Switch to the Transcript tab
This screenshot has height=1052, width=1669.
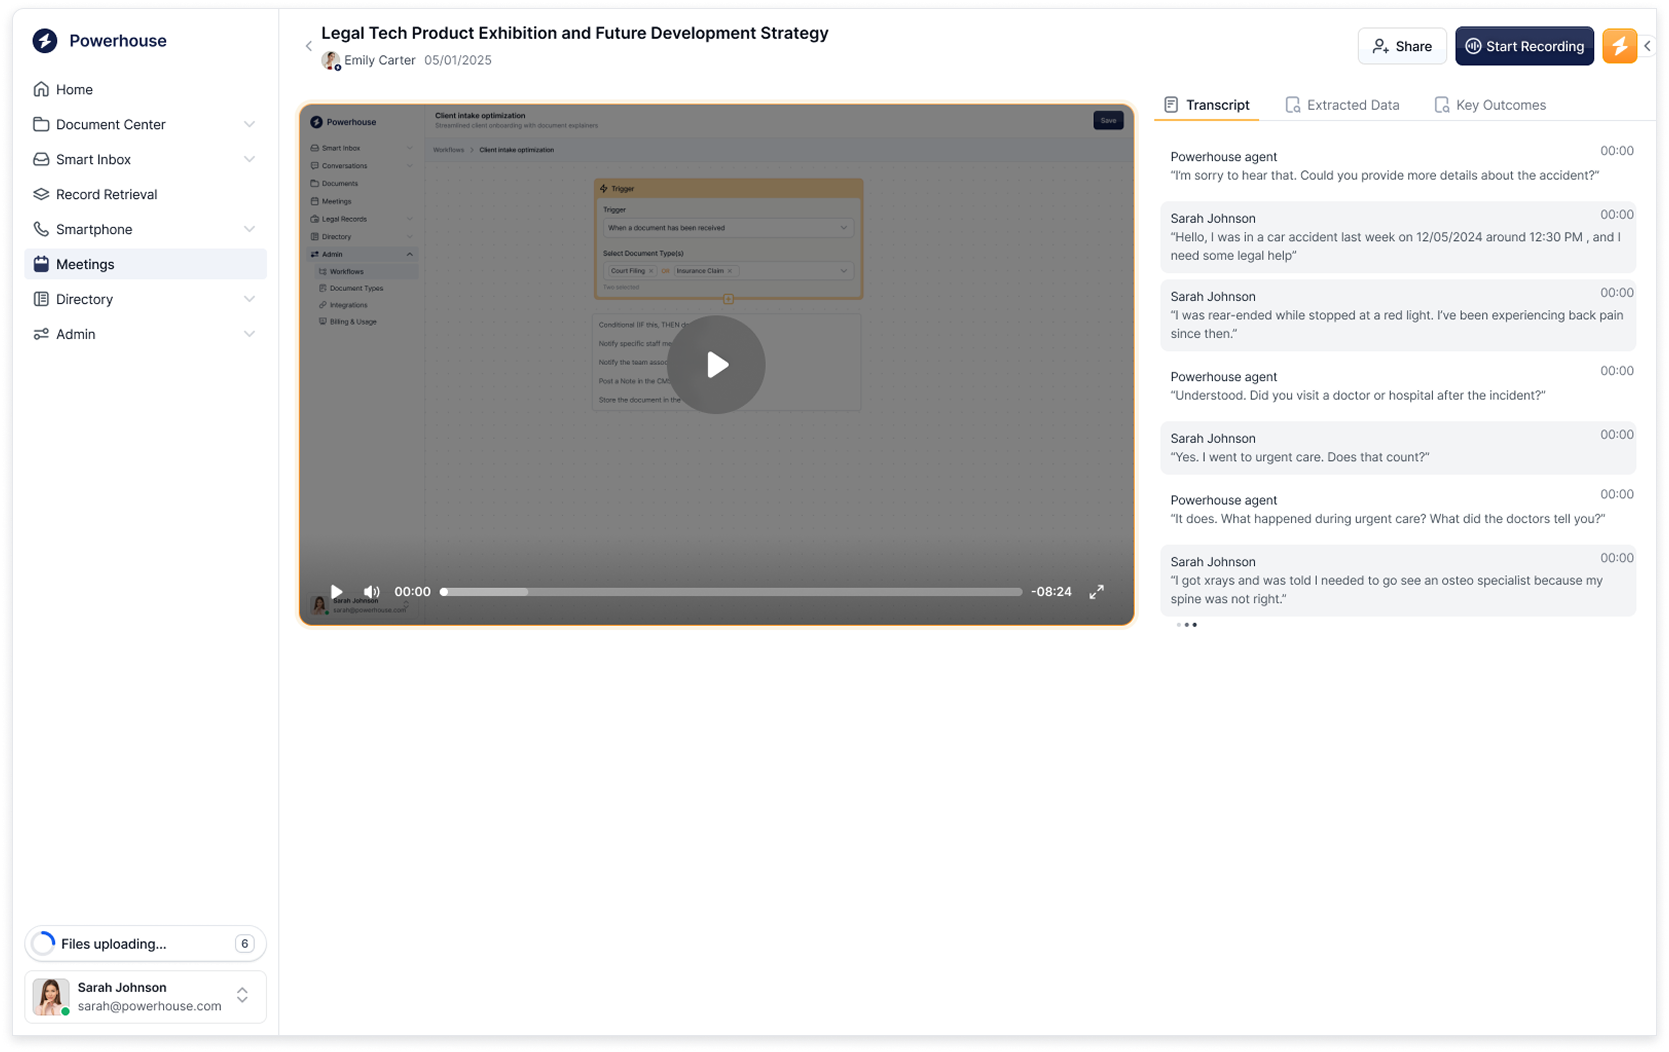1206,105
